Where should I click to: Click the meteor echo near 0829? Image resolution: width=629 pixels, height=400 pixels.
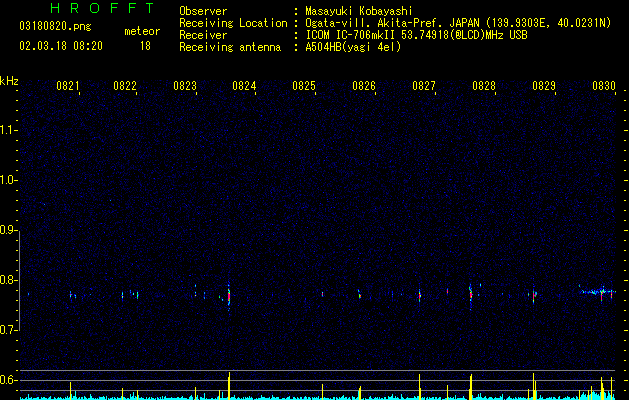click(534, 296)
